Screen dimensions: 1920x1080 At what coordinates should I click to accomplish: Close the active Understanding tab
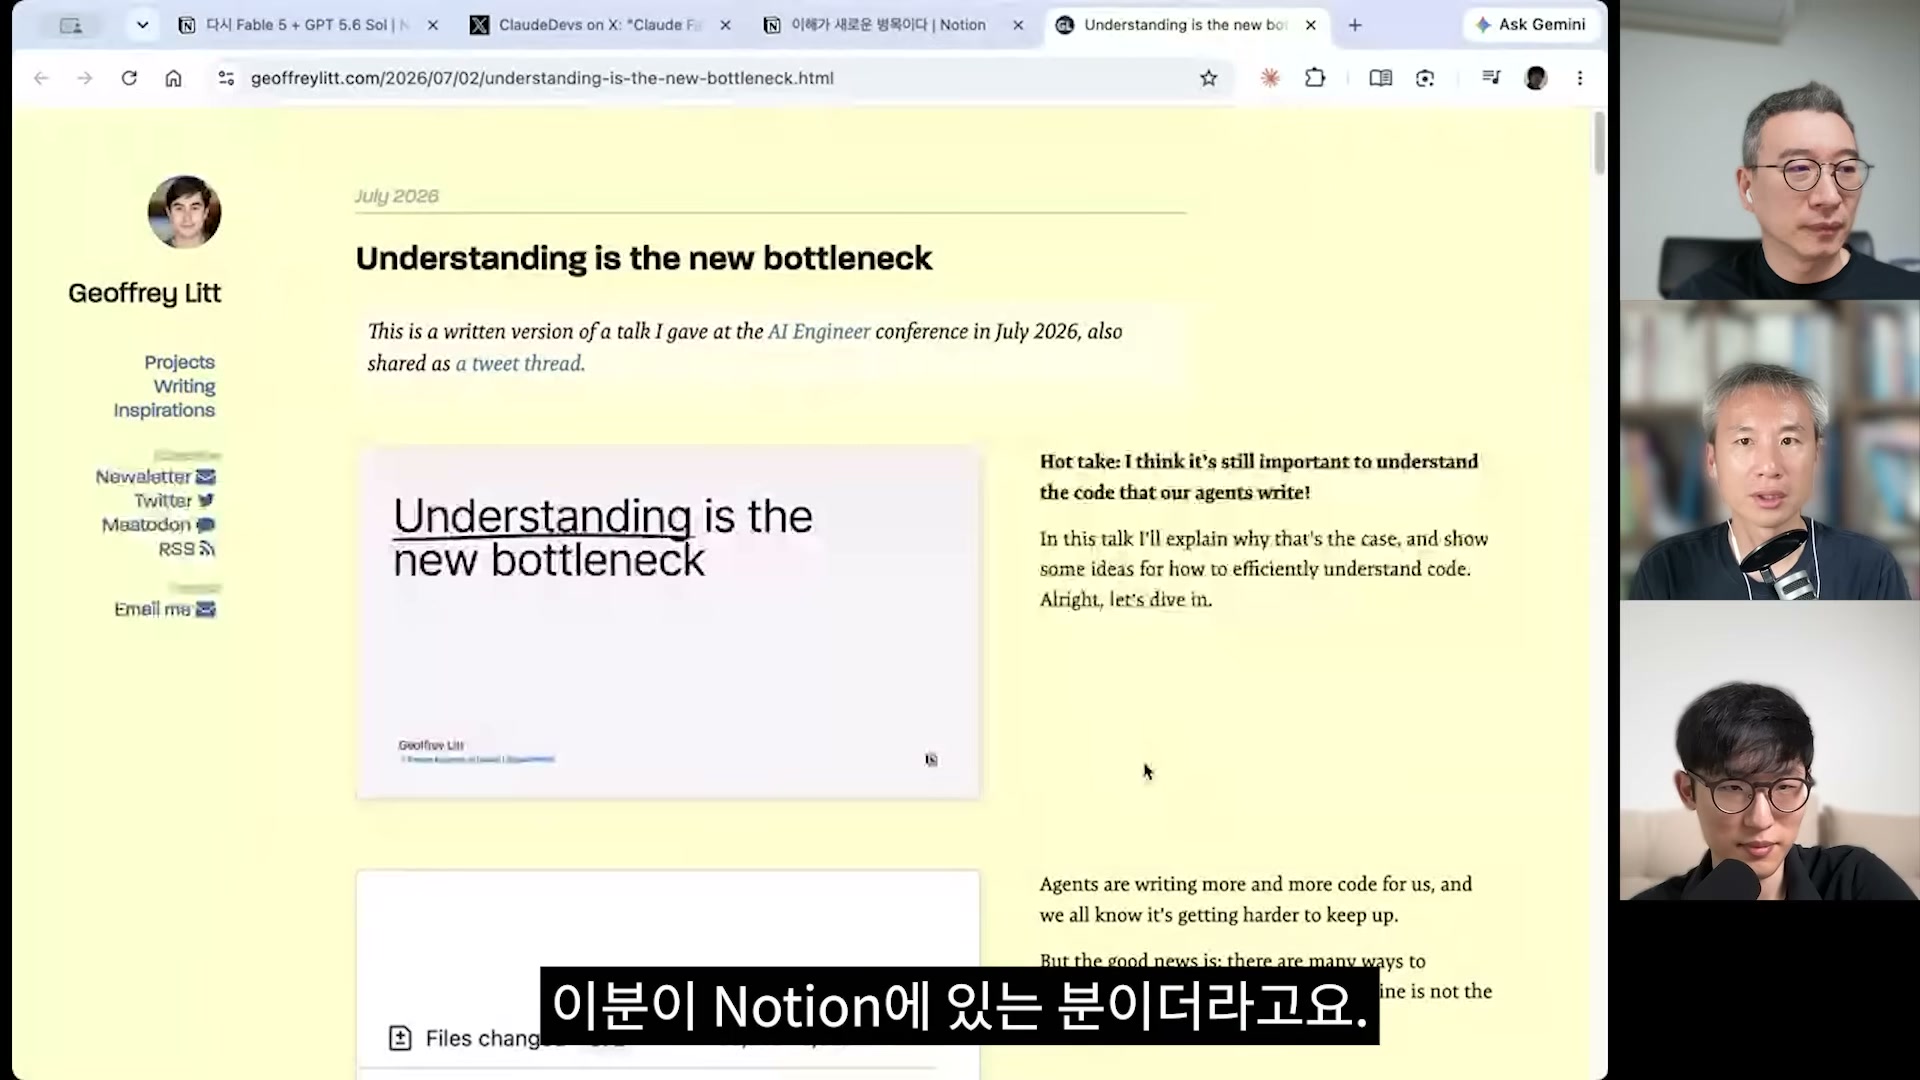[1311, 25]
